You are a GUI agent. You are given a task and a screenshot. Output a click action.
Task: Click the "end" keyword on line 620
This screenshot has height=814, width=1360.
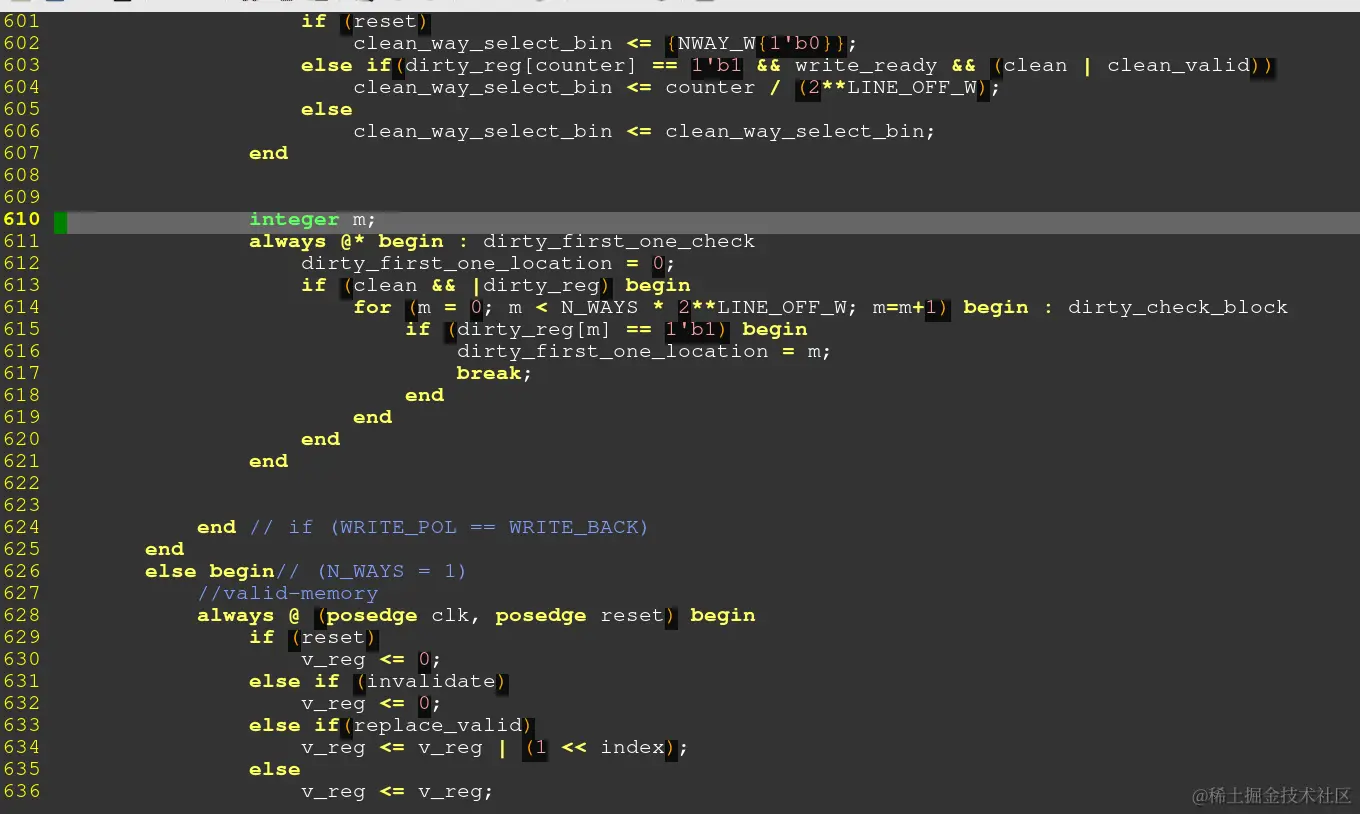[320, 440]
